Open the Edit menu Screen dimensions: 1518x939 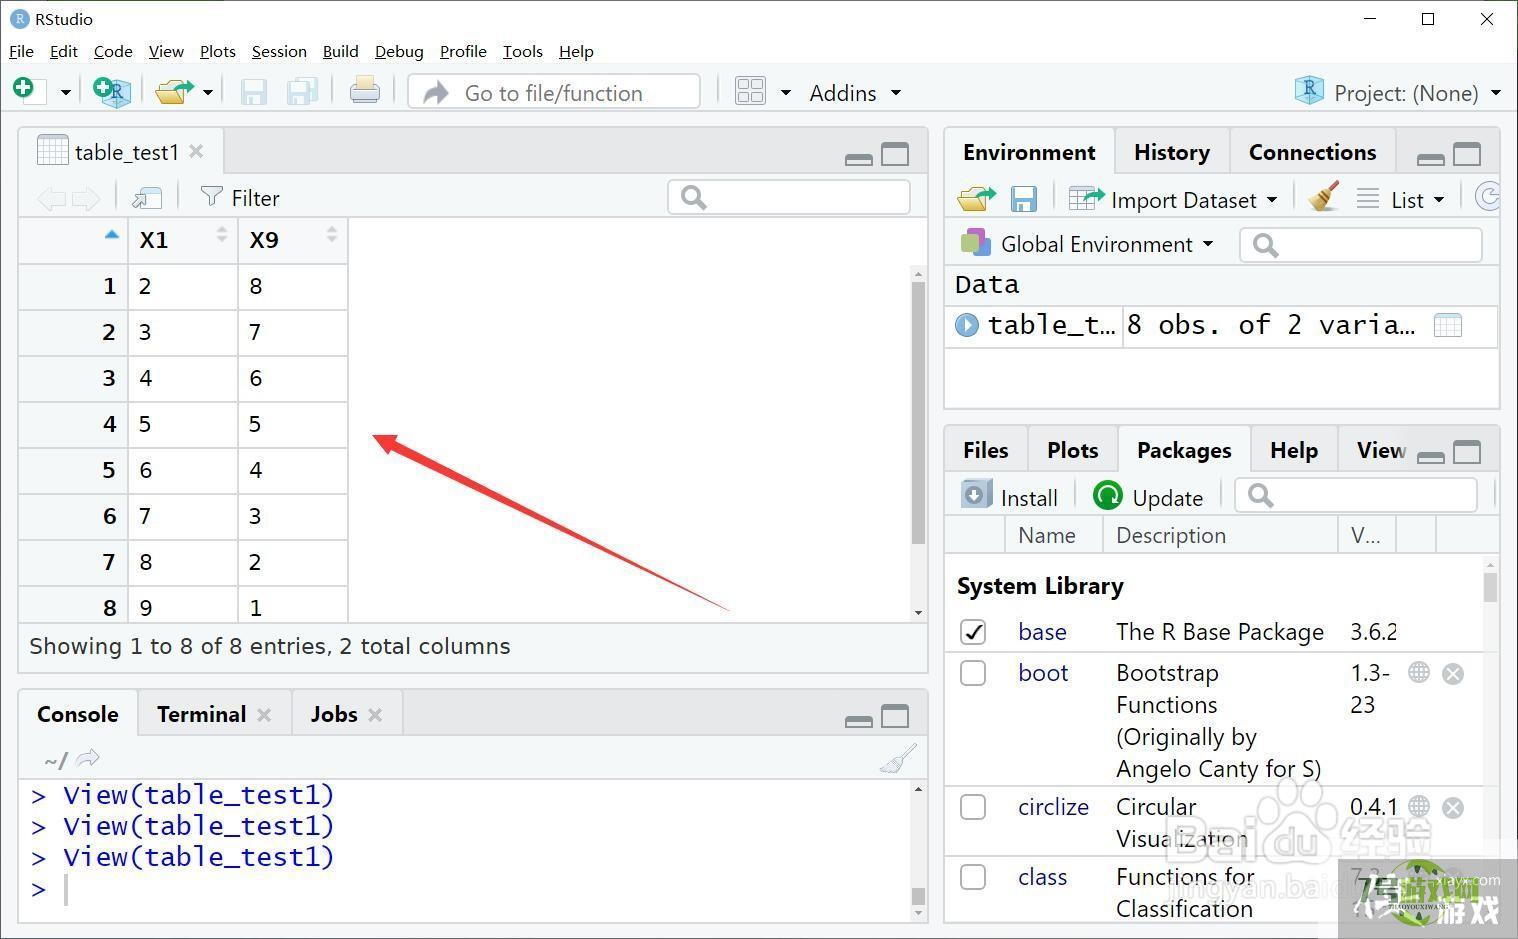pos(63,51)
